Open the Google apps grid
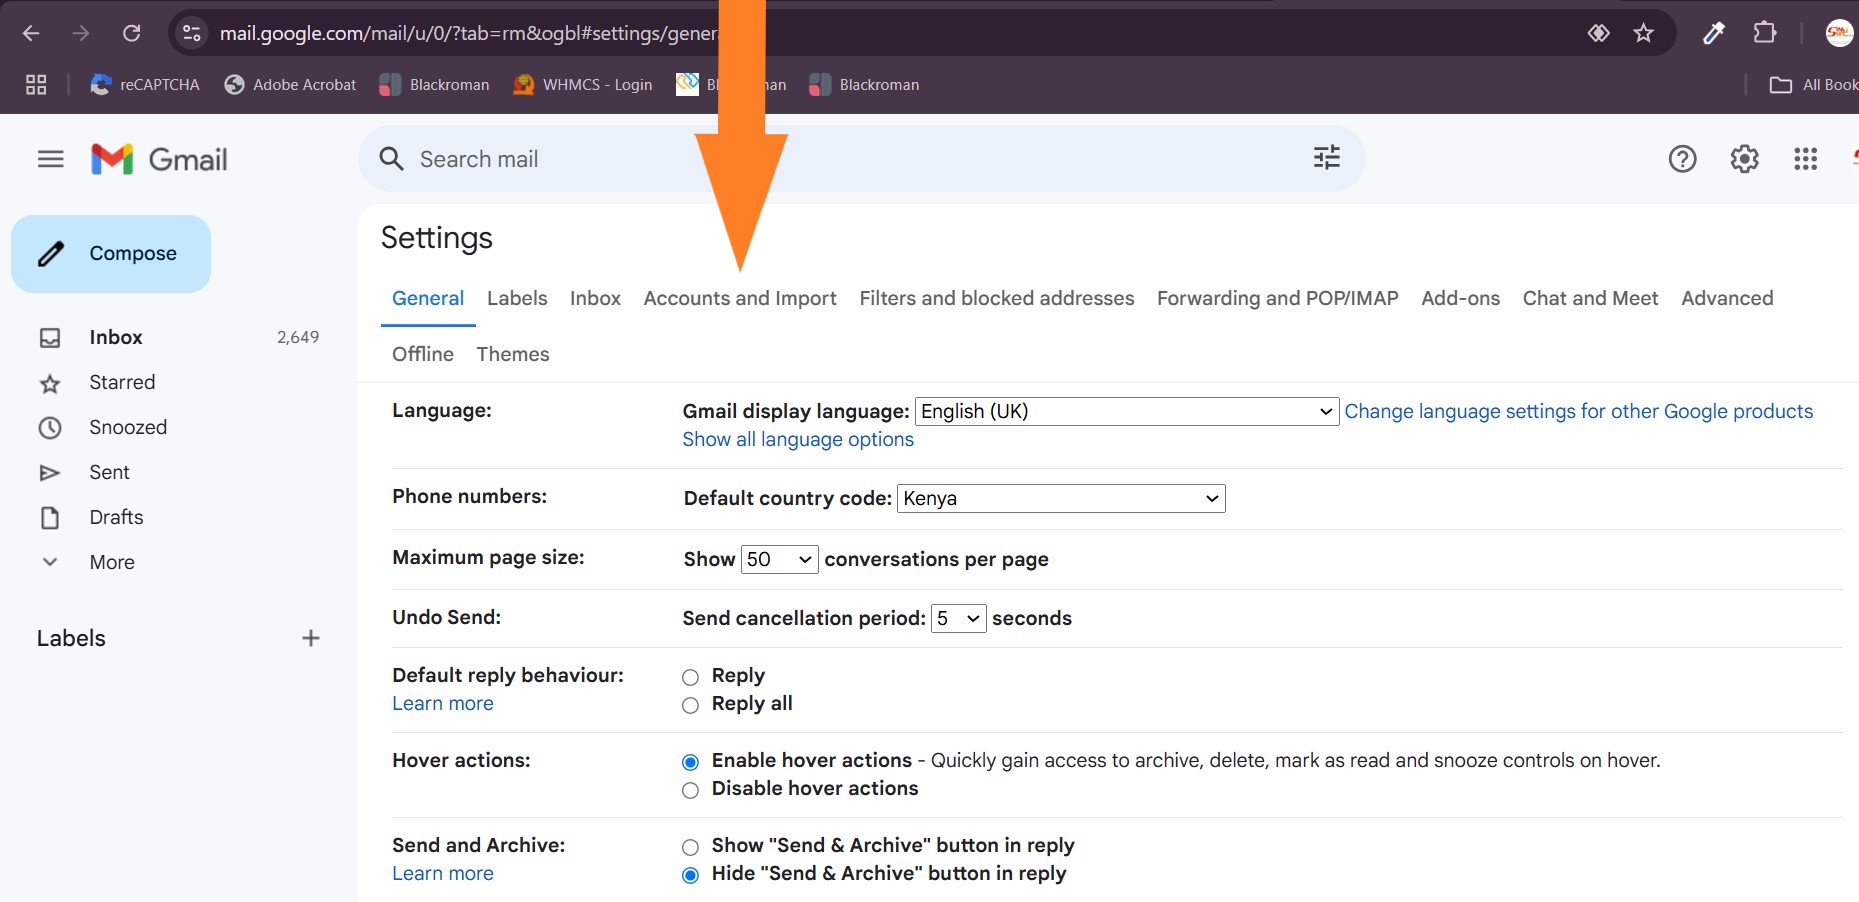 pos(1804,159)
